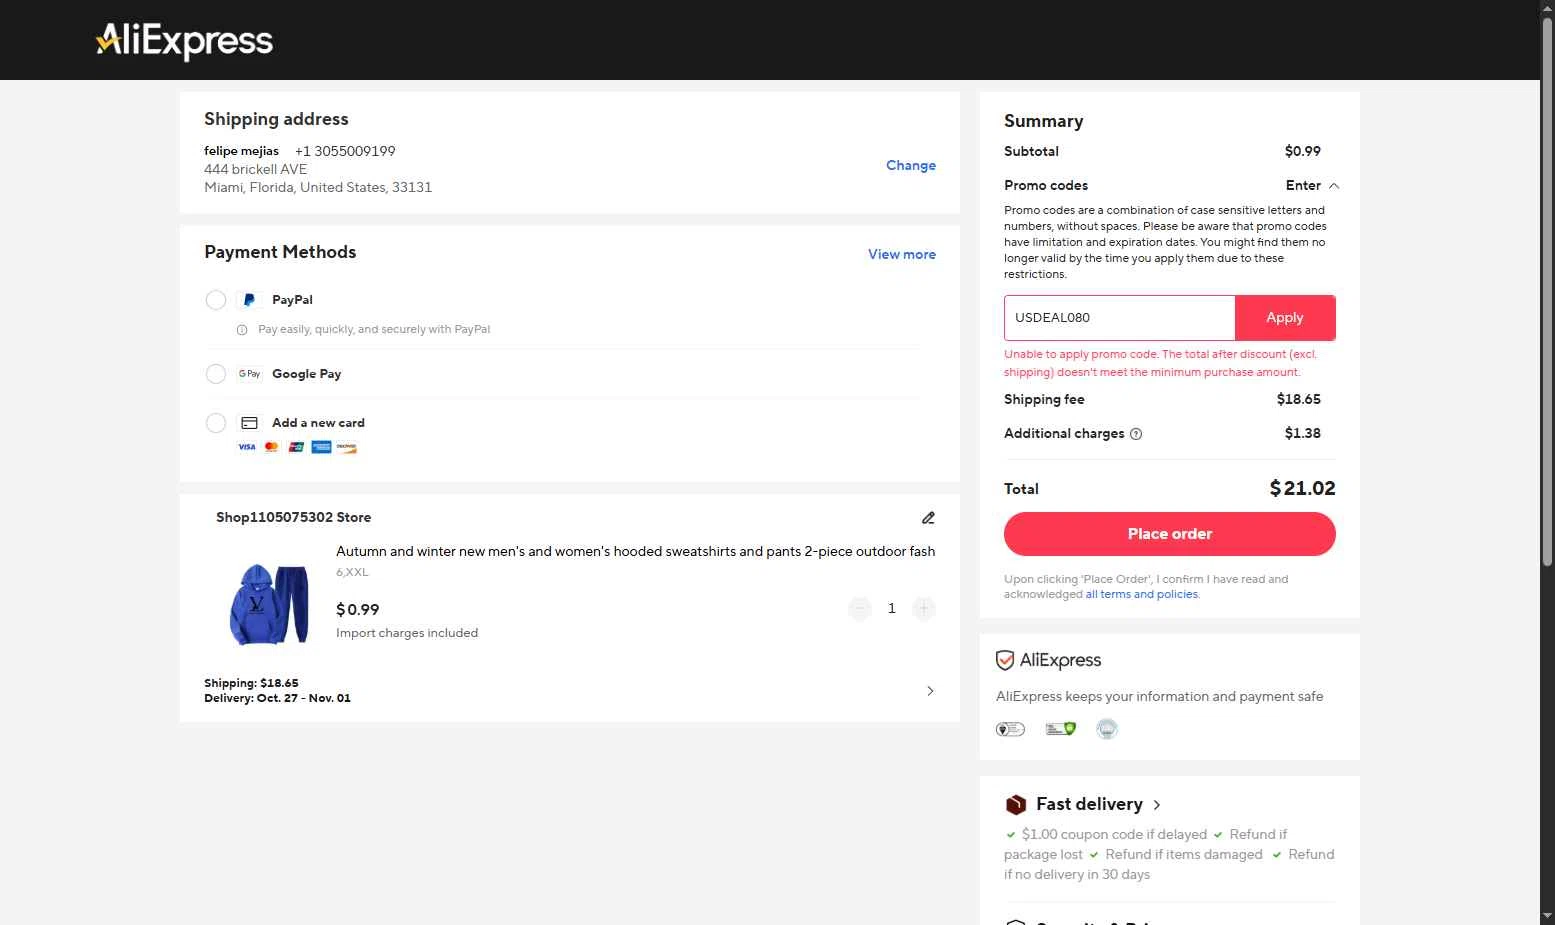Select PayPal payment method

coord(216,300)
